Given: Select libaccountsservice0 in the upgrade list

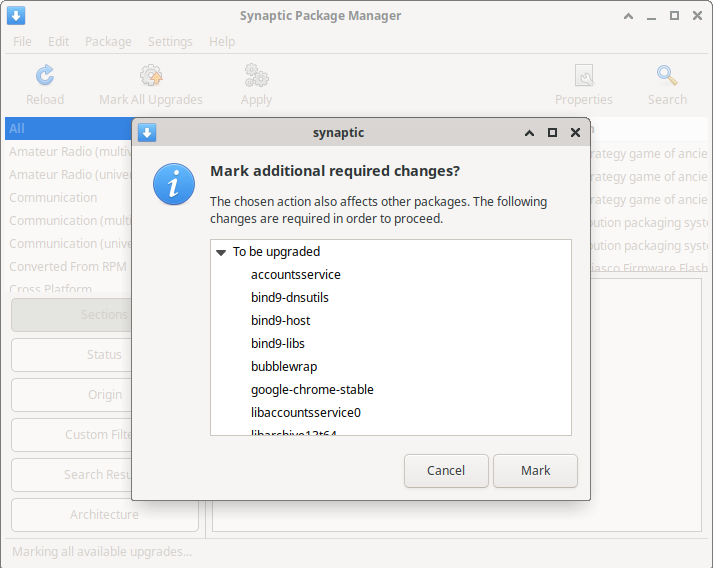Looking at the screenshot, I should 306,412.
